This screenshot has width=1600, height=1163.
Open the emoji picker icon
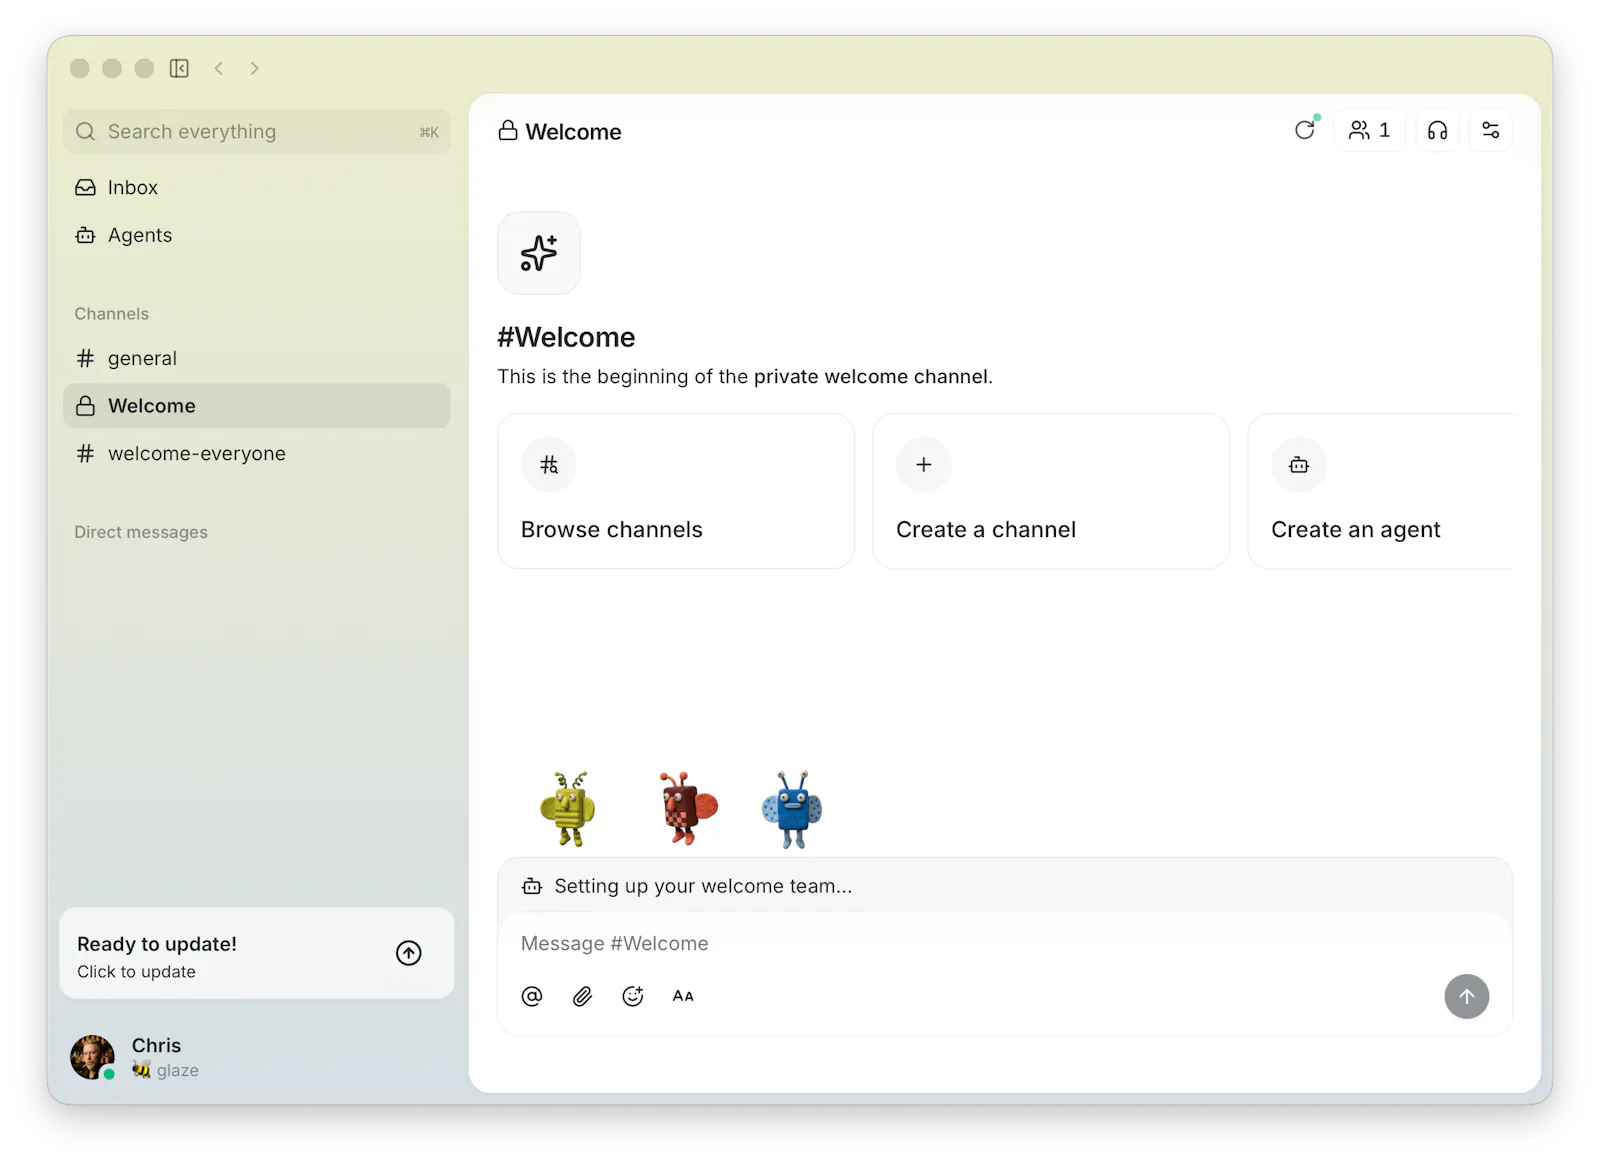pos(633,996)
